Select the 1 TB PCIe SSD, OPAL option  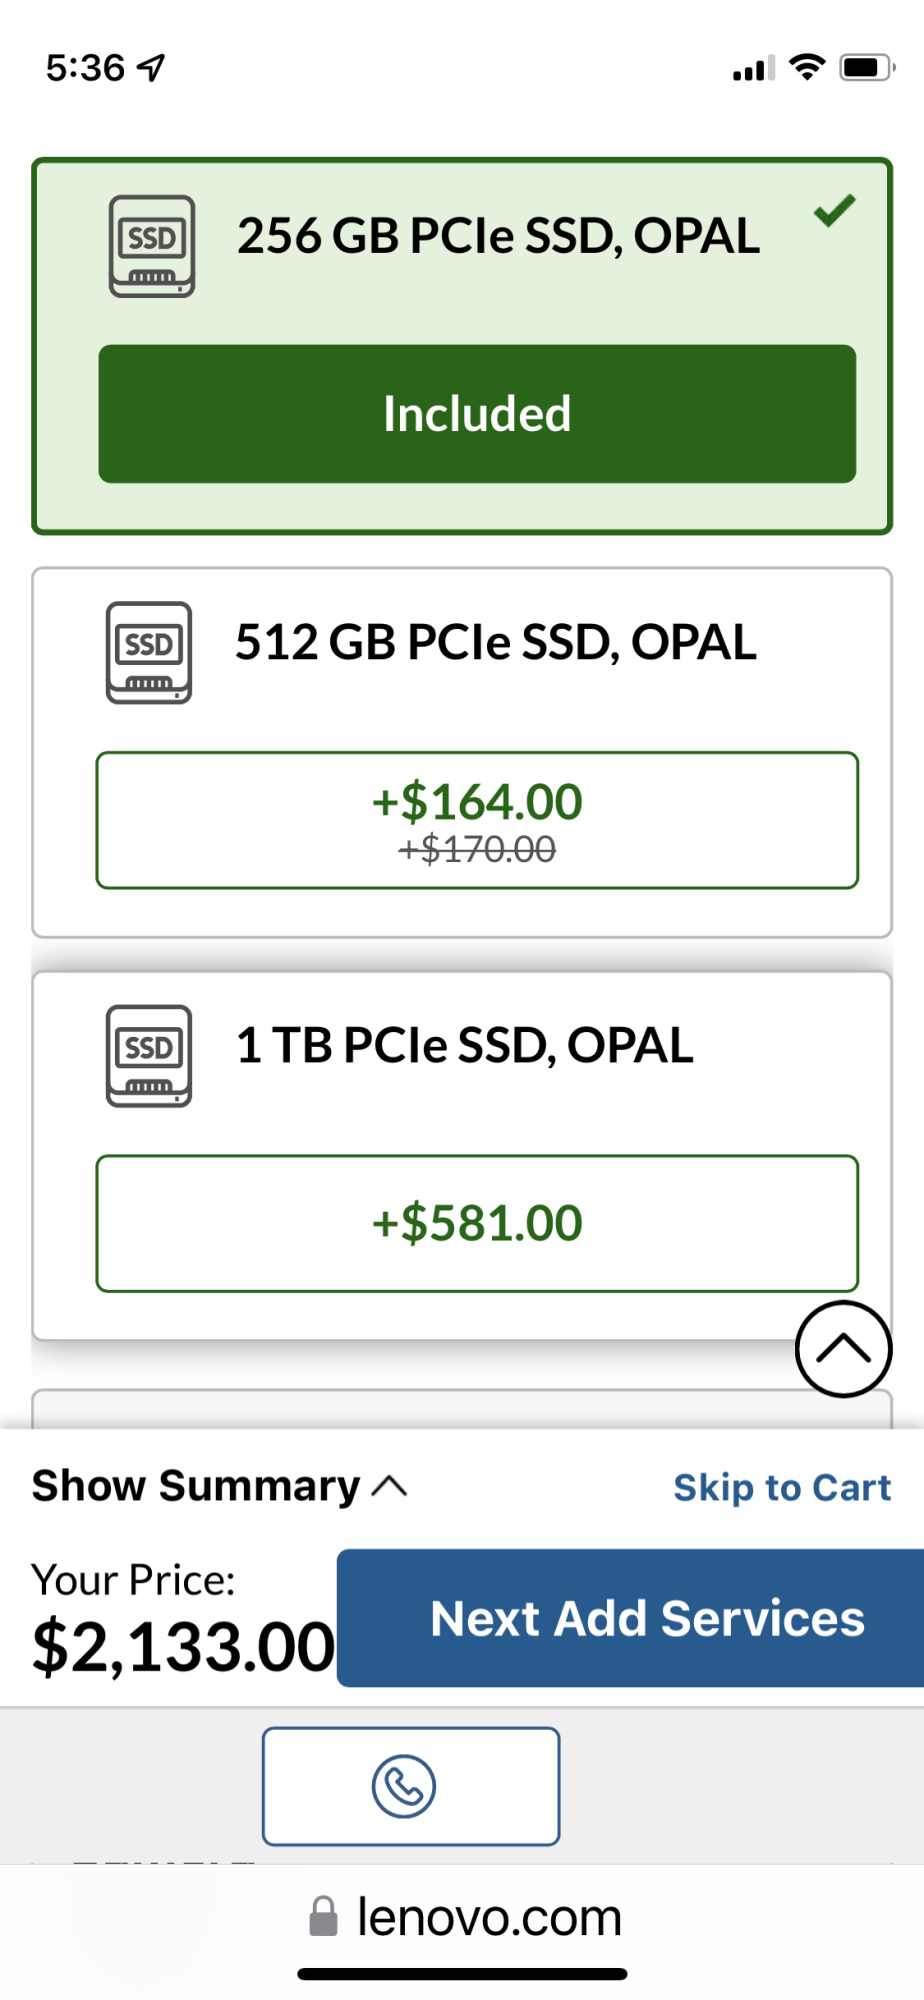[x=464, y=1046]
